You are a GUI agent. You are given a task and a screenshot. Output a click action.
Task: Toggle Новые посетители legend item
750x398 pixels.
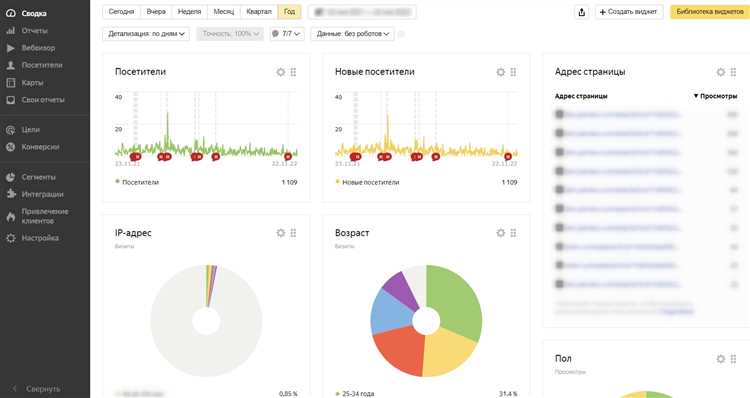pos(367,182)
